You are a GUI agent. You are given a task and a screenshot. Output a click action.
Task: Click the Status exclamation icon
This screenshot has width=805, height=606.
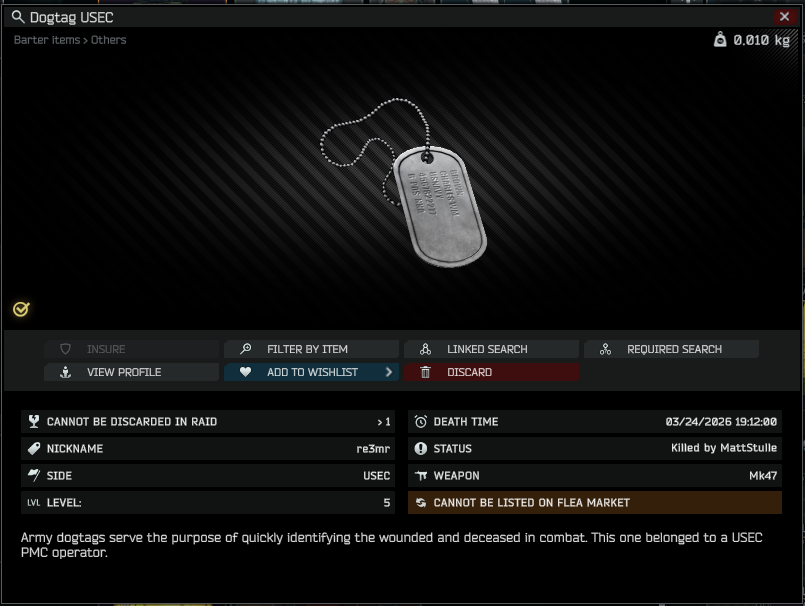(x=420, y=448)
